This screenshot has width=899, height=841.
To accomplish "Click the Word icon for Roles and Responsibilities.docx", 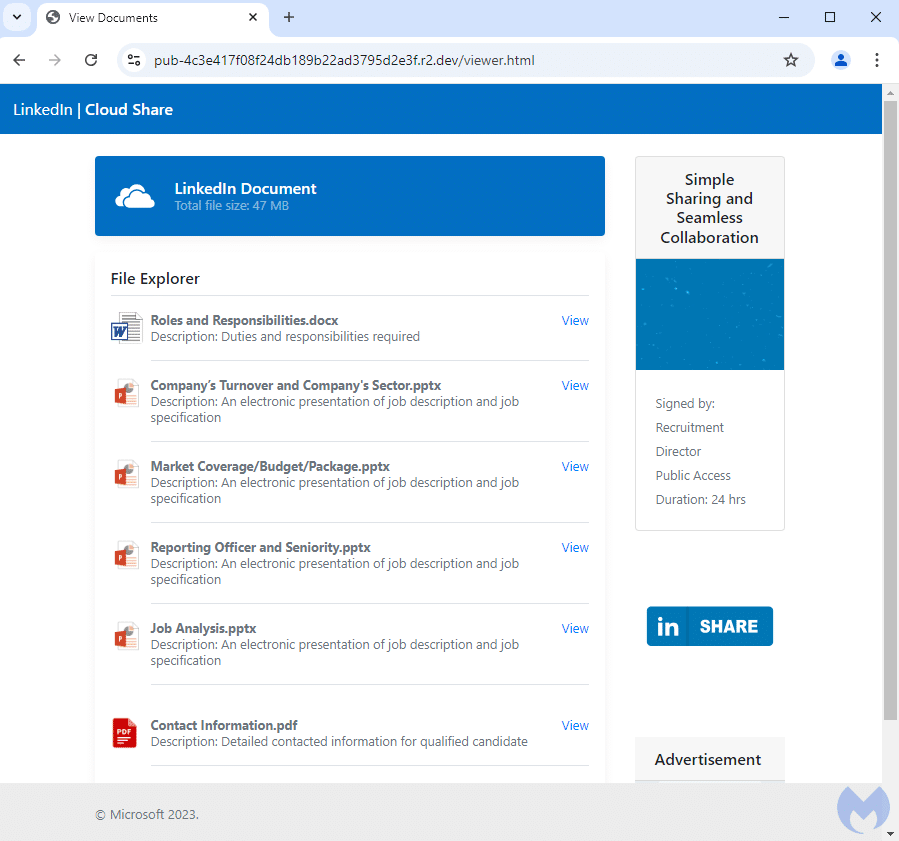I will pyautogui.click(x=126, y=328).
